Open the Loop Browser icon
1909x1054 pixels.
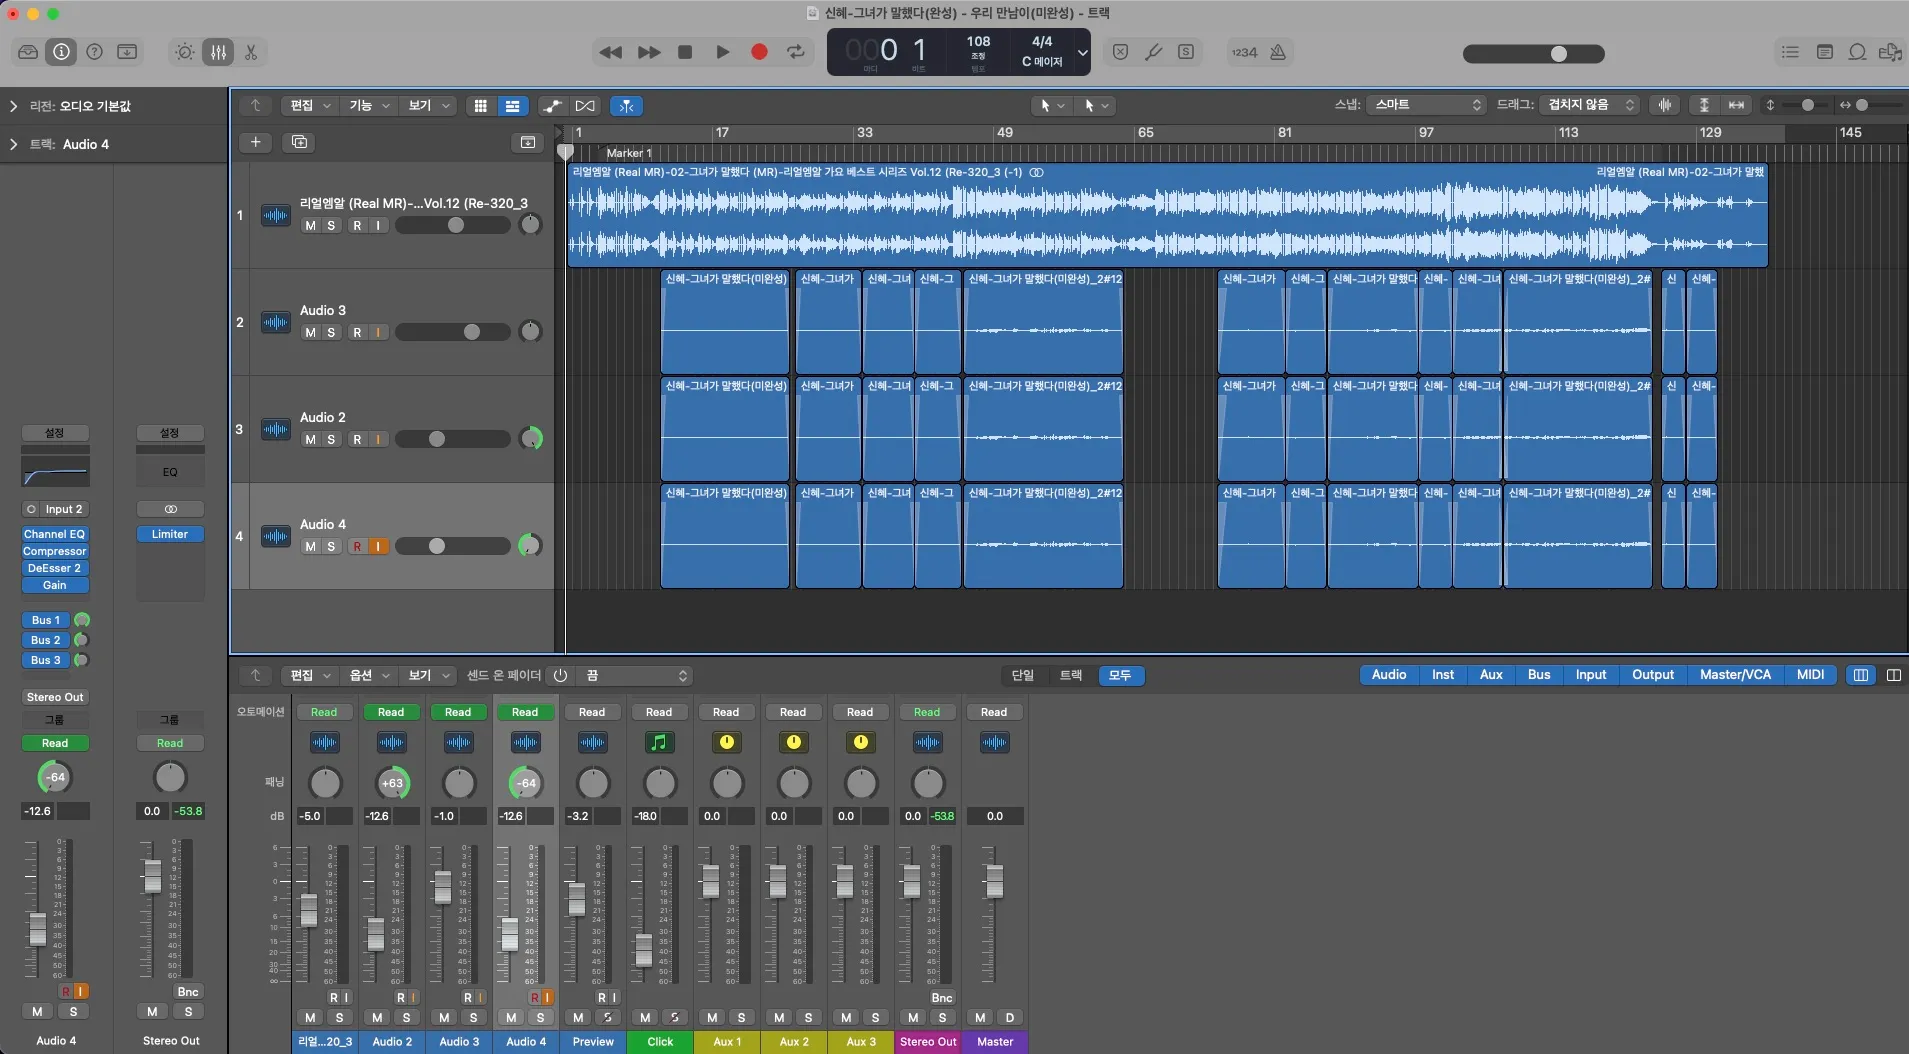[x=1857, y=52]
